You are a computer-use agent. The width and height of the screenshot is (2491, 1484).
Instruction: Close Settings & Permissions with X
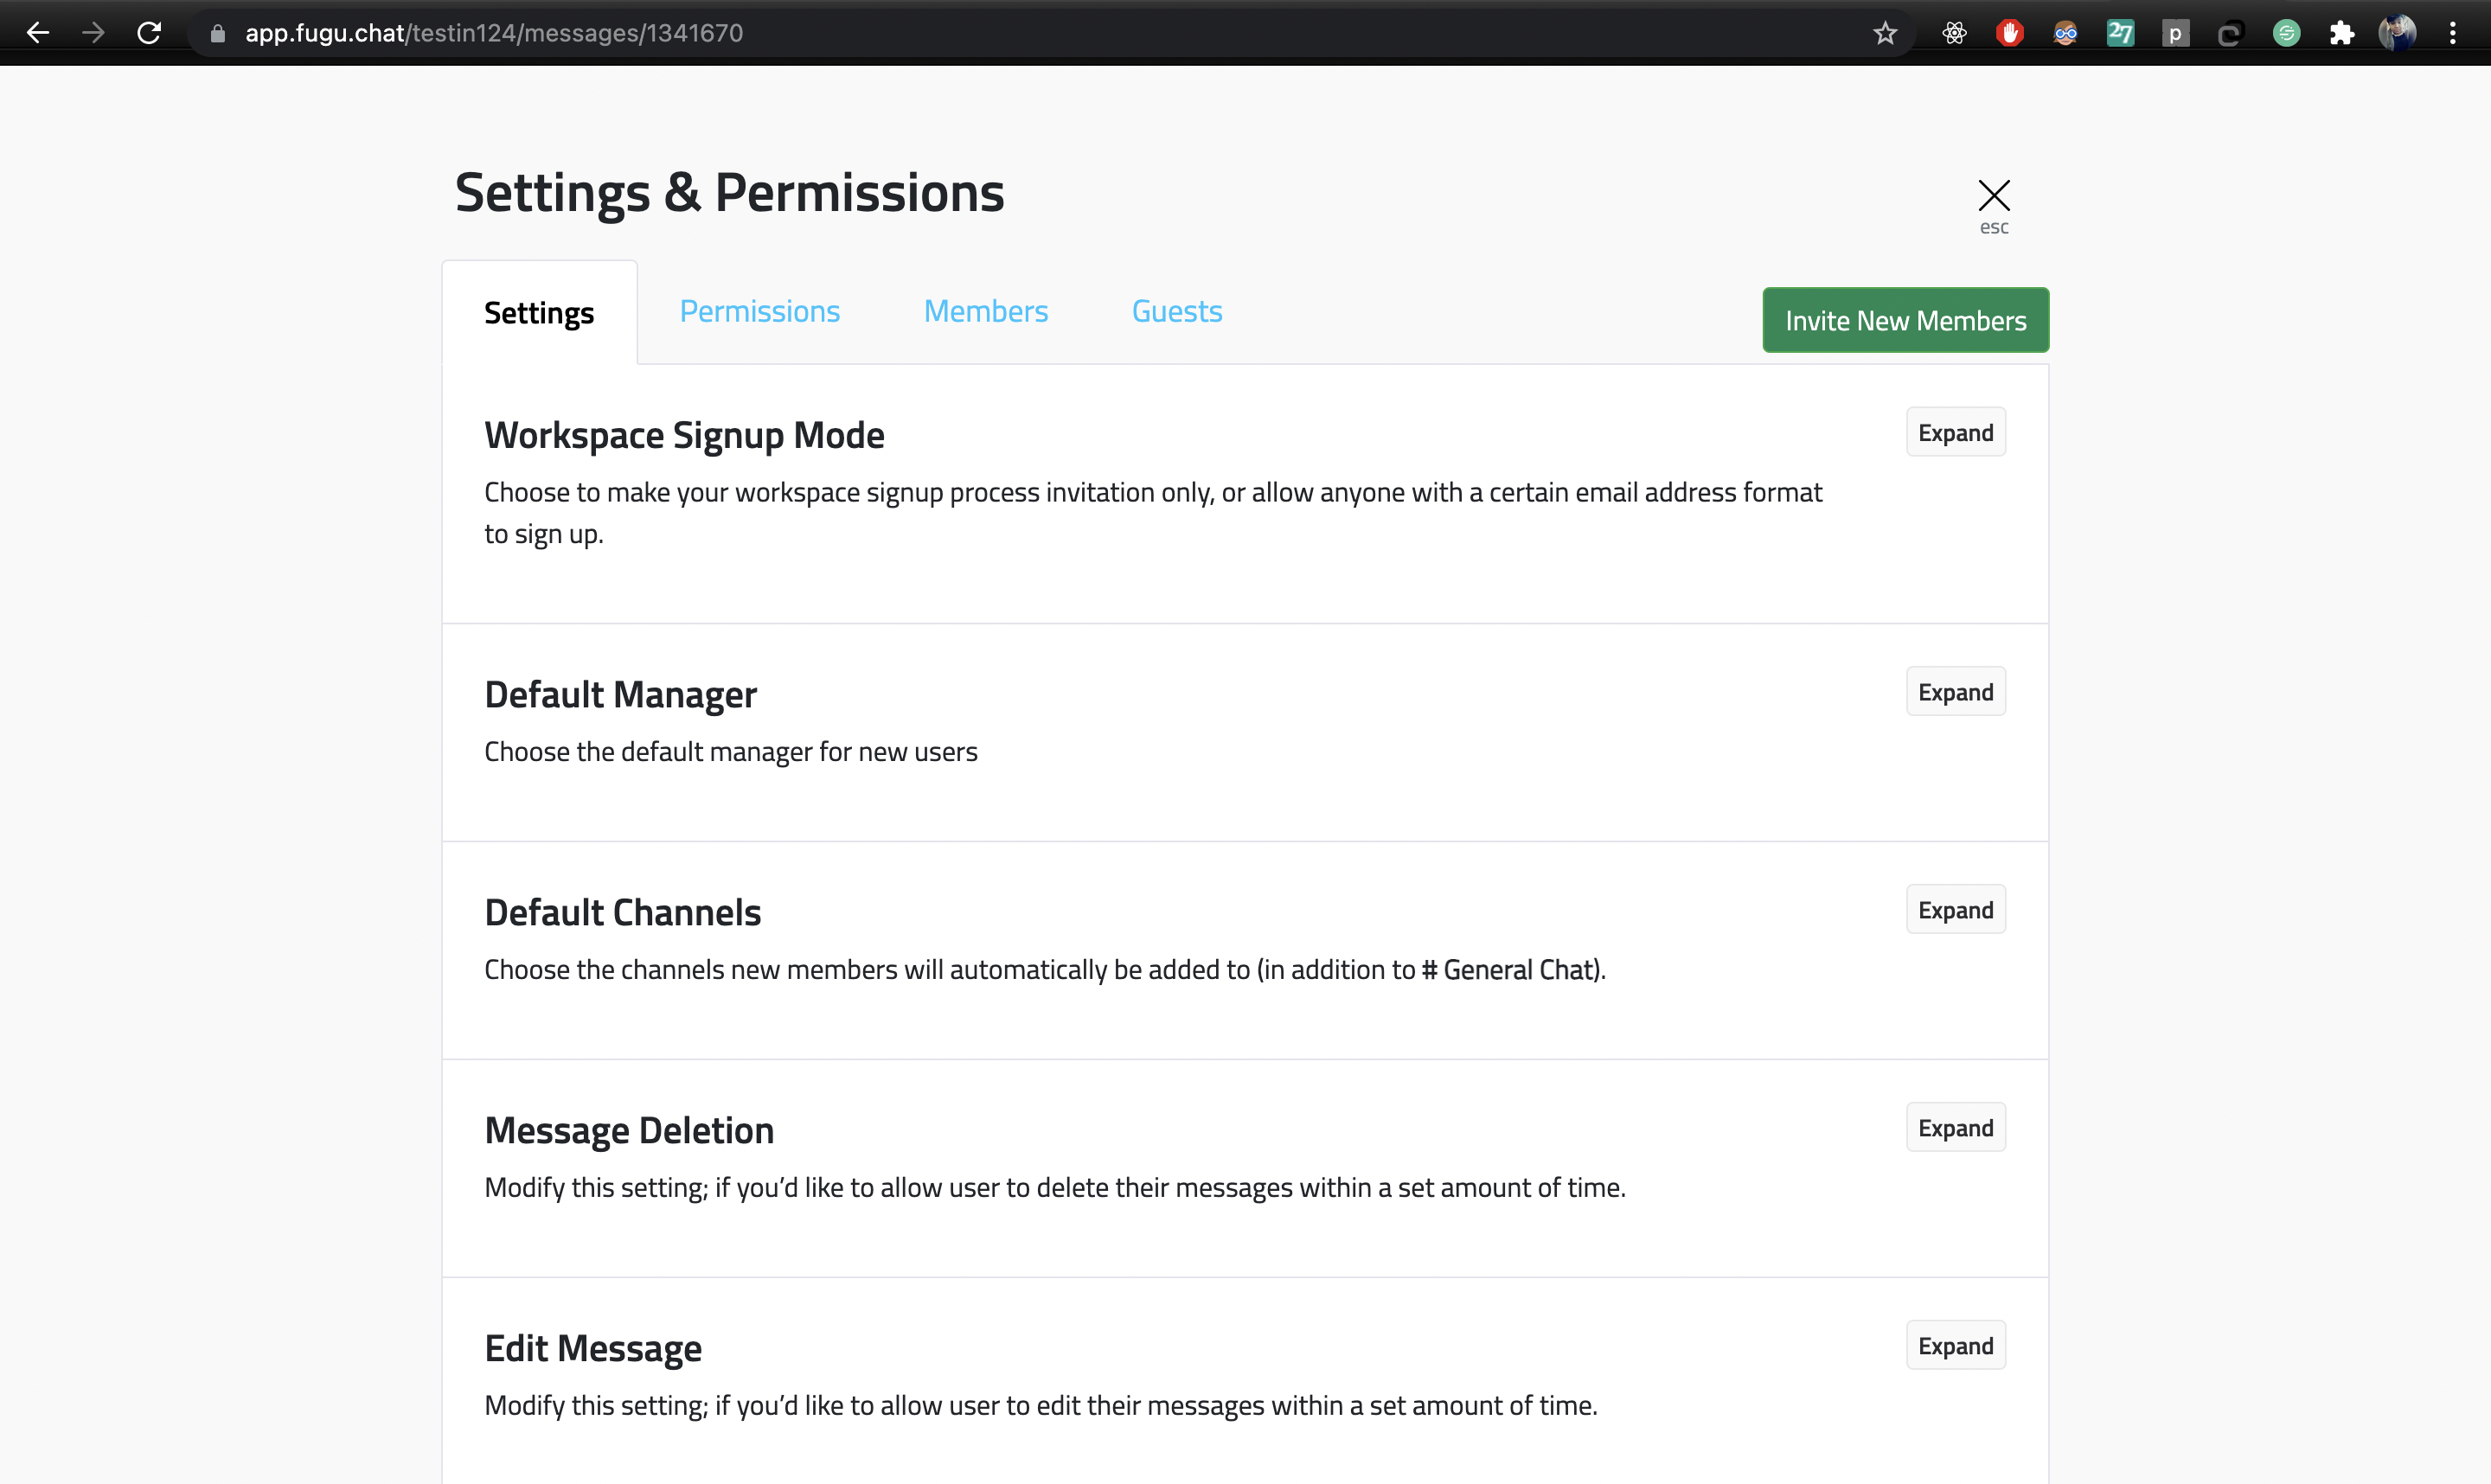1993,196
